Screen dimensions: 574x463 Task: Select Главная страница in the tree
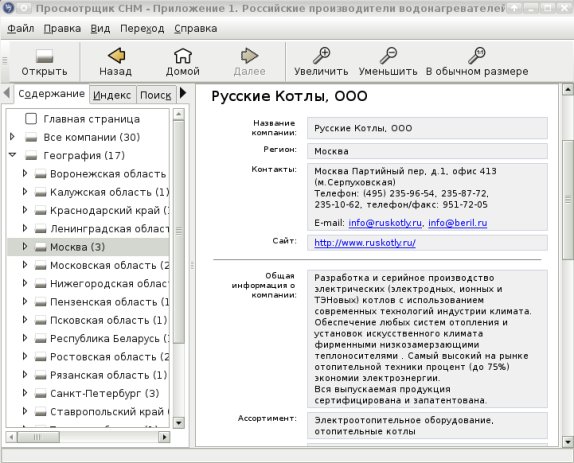(x=92, y=119)
